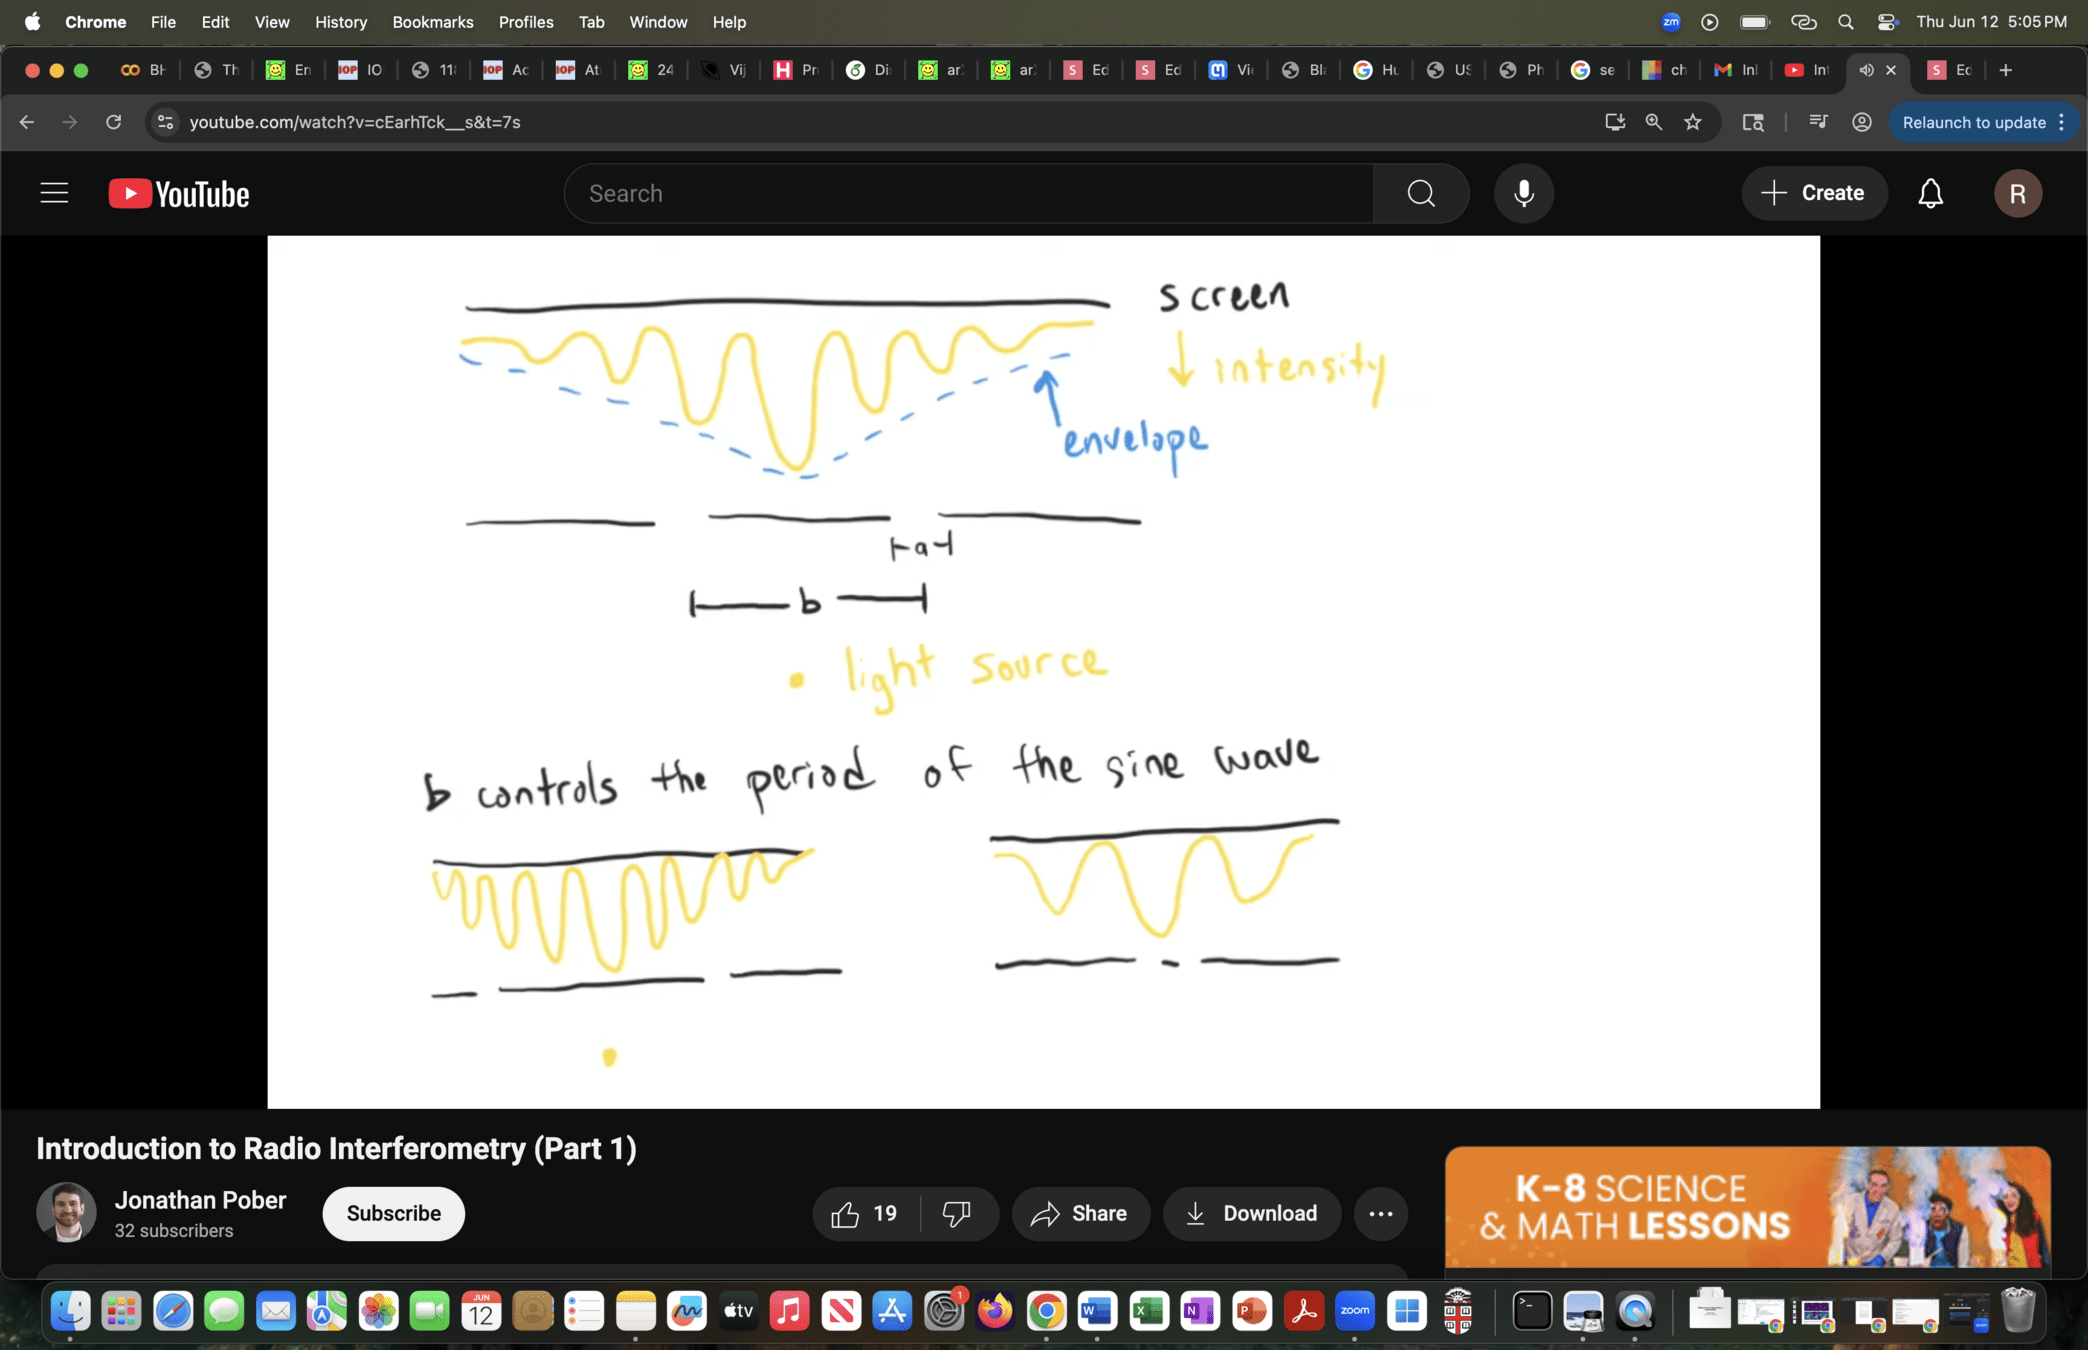Dislike the video with thumbs down

[x=957, y=1213]
